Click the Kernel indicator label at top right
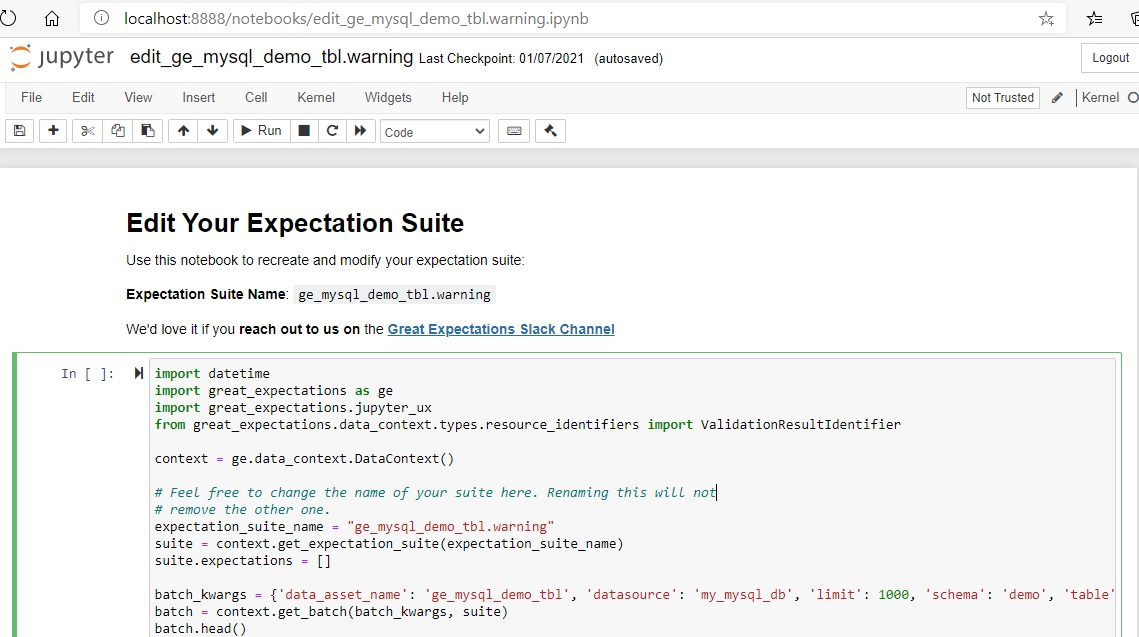1139x637 pixels. (x=1100, y=97)
